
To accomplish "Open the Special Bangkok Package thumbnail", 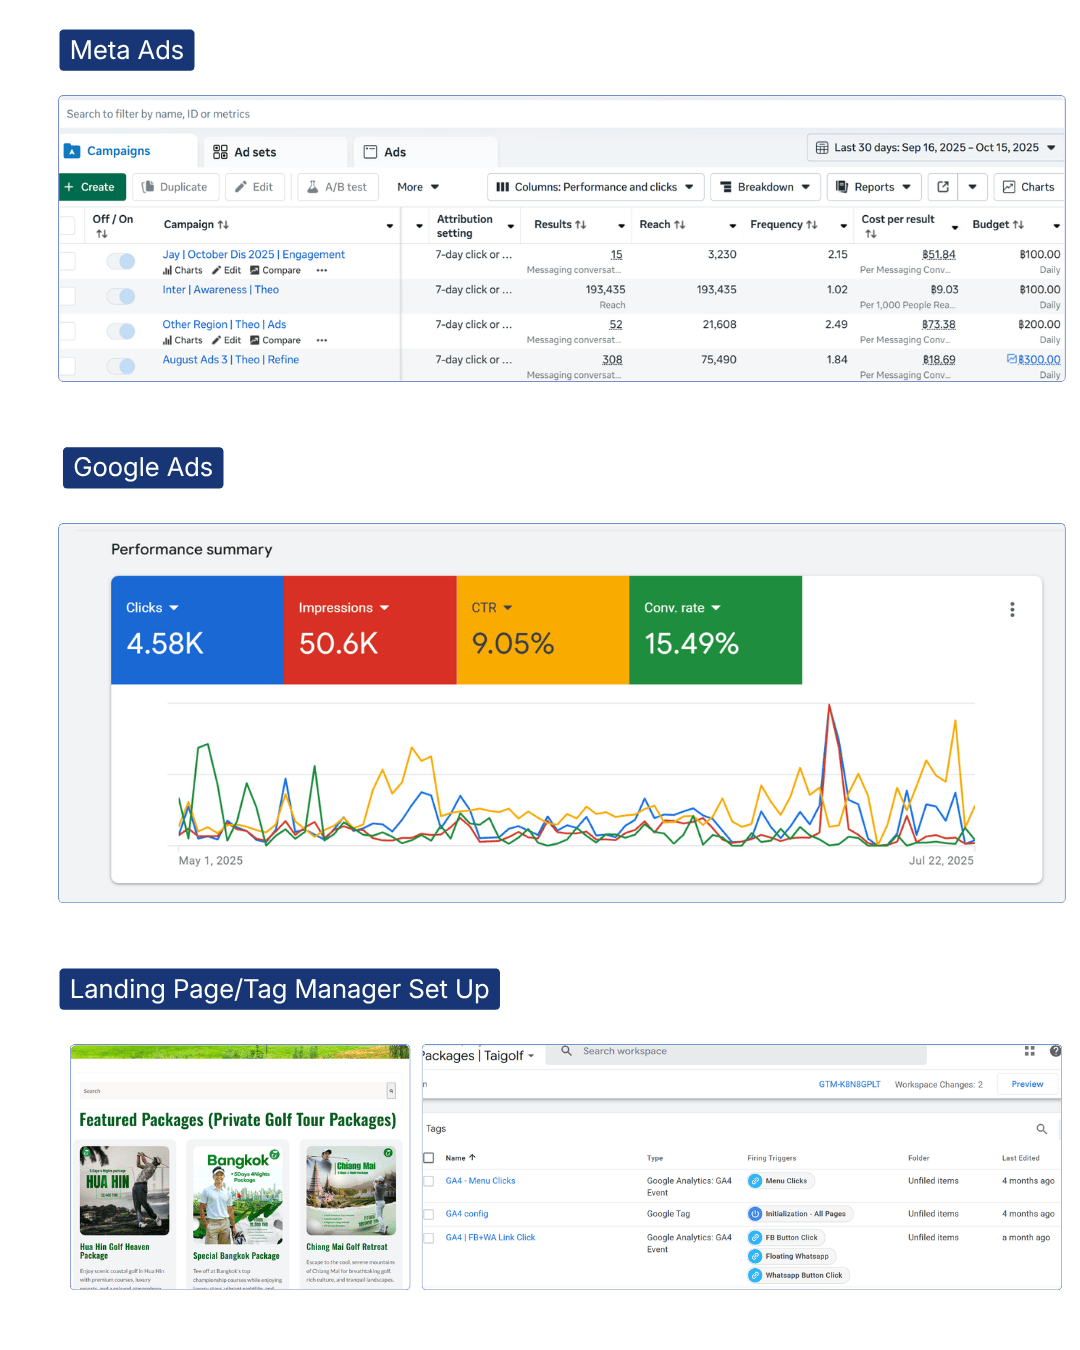I will (238, 1195).
